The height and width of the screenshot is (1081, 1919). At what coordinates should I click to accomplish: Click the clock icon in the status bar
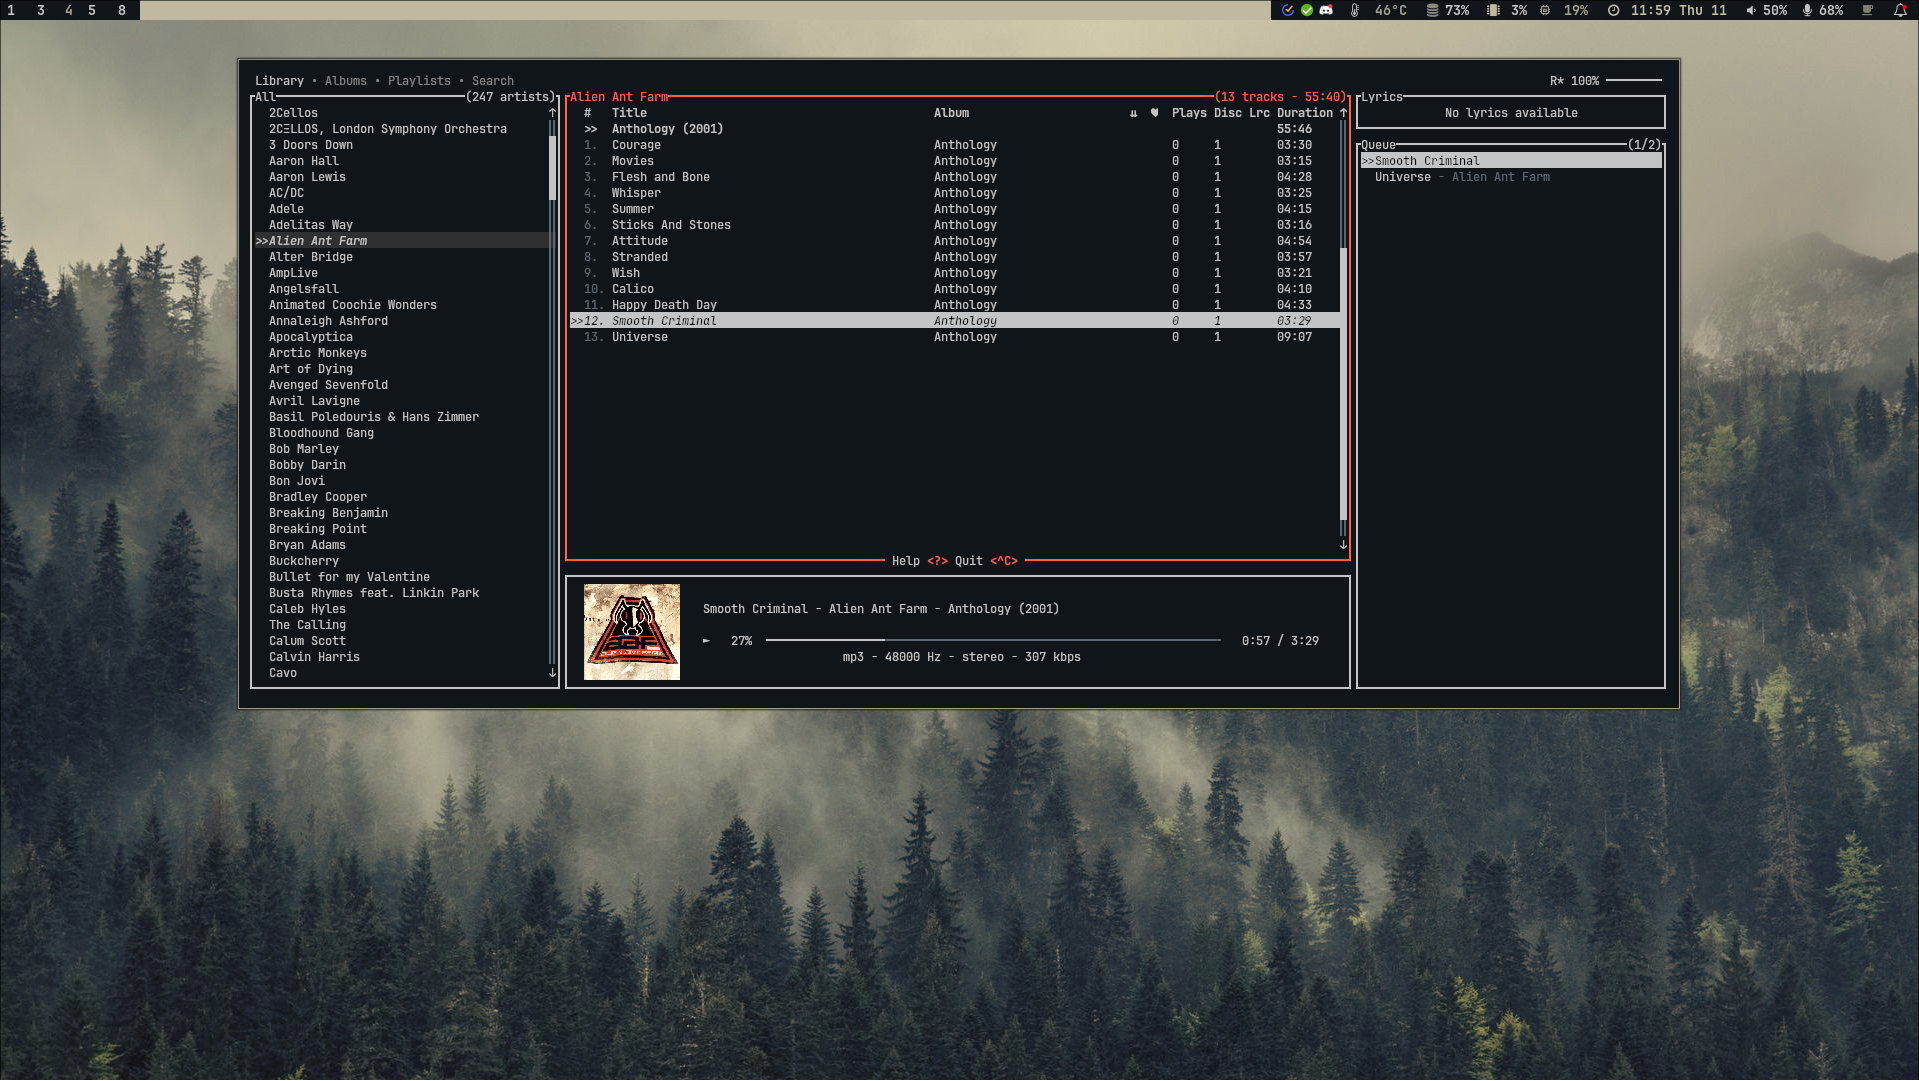click(1613, 10)
